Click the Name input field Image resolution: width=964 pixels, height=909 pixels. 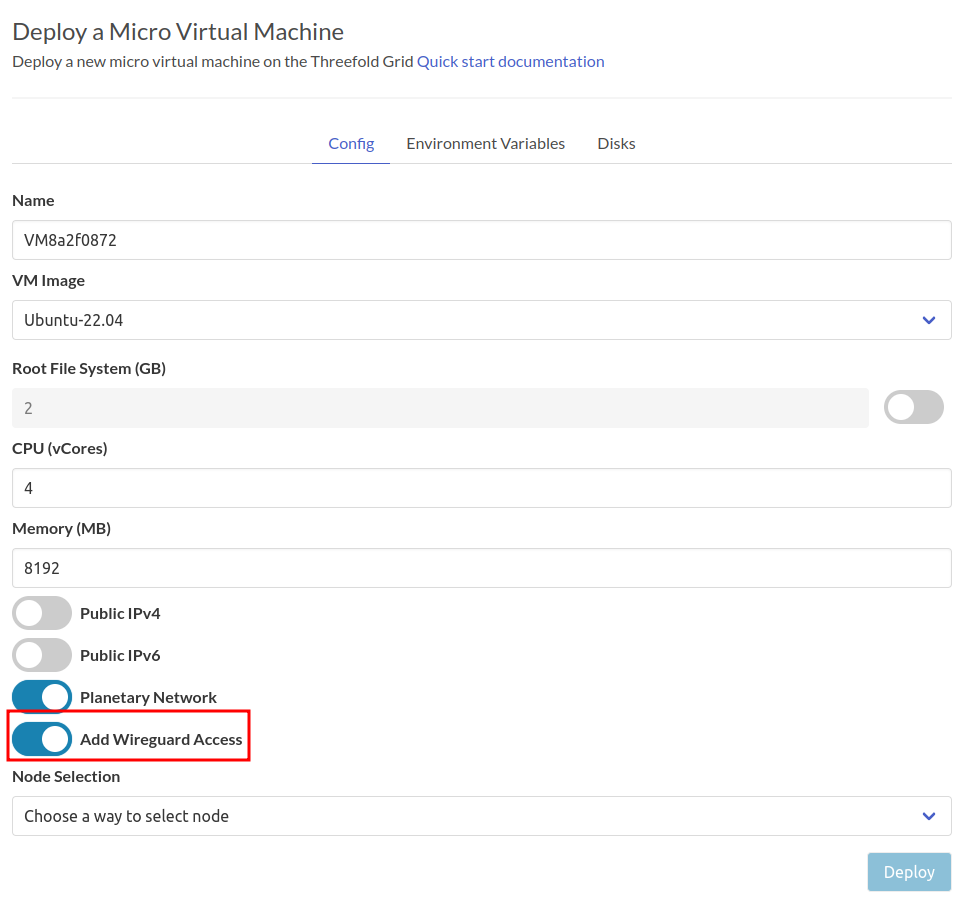coord(480,240)
